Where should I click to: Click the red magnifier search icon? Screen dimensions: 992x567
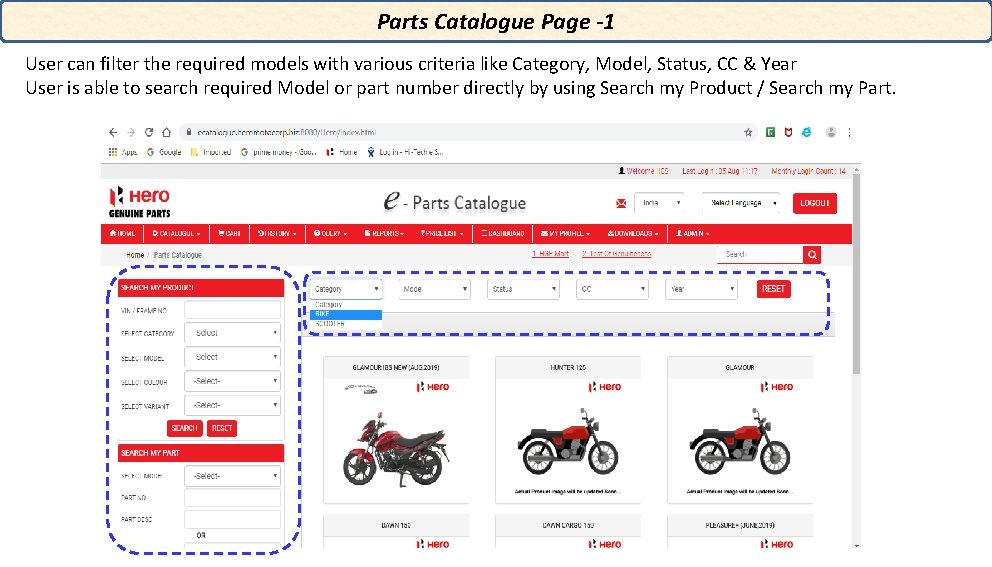(812, 254)
